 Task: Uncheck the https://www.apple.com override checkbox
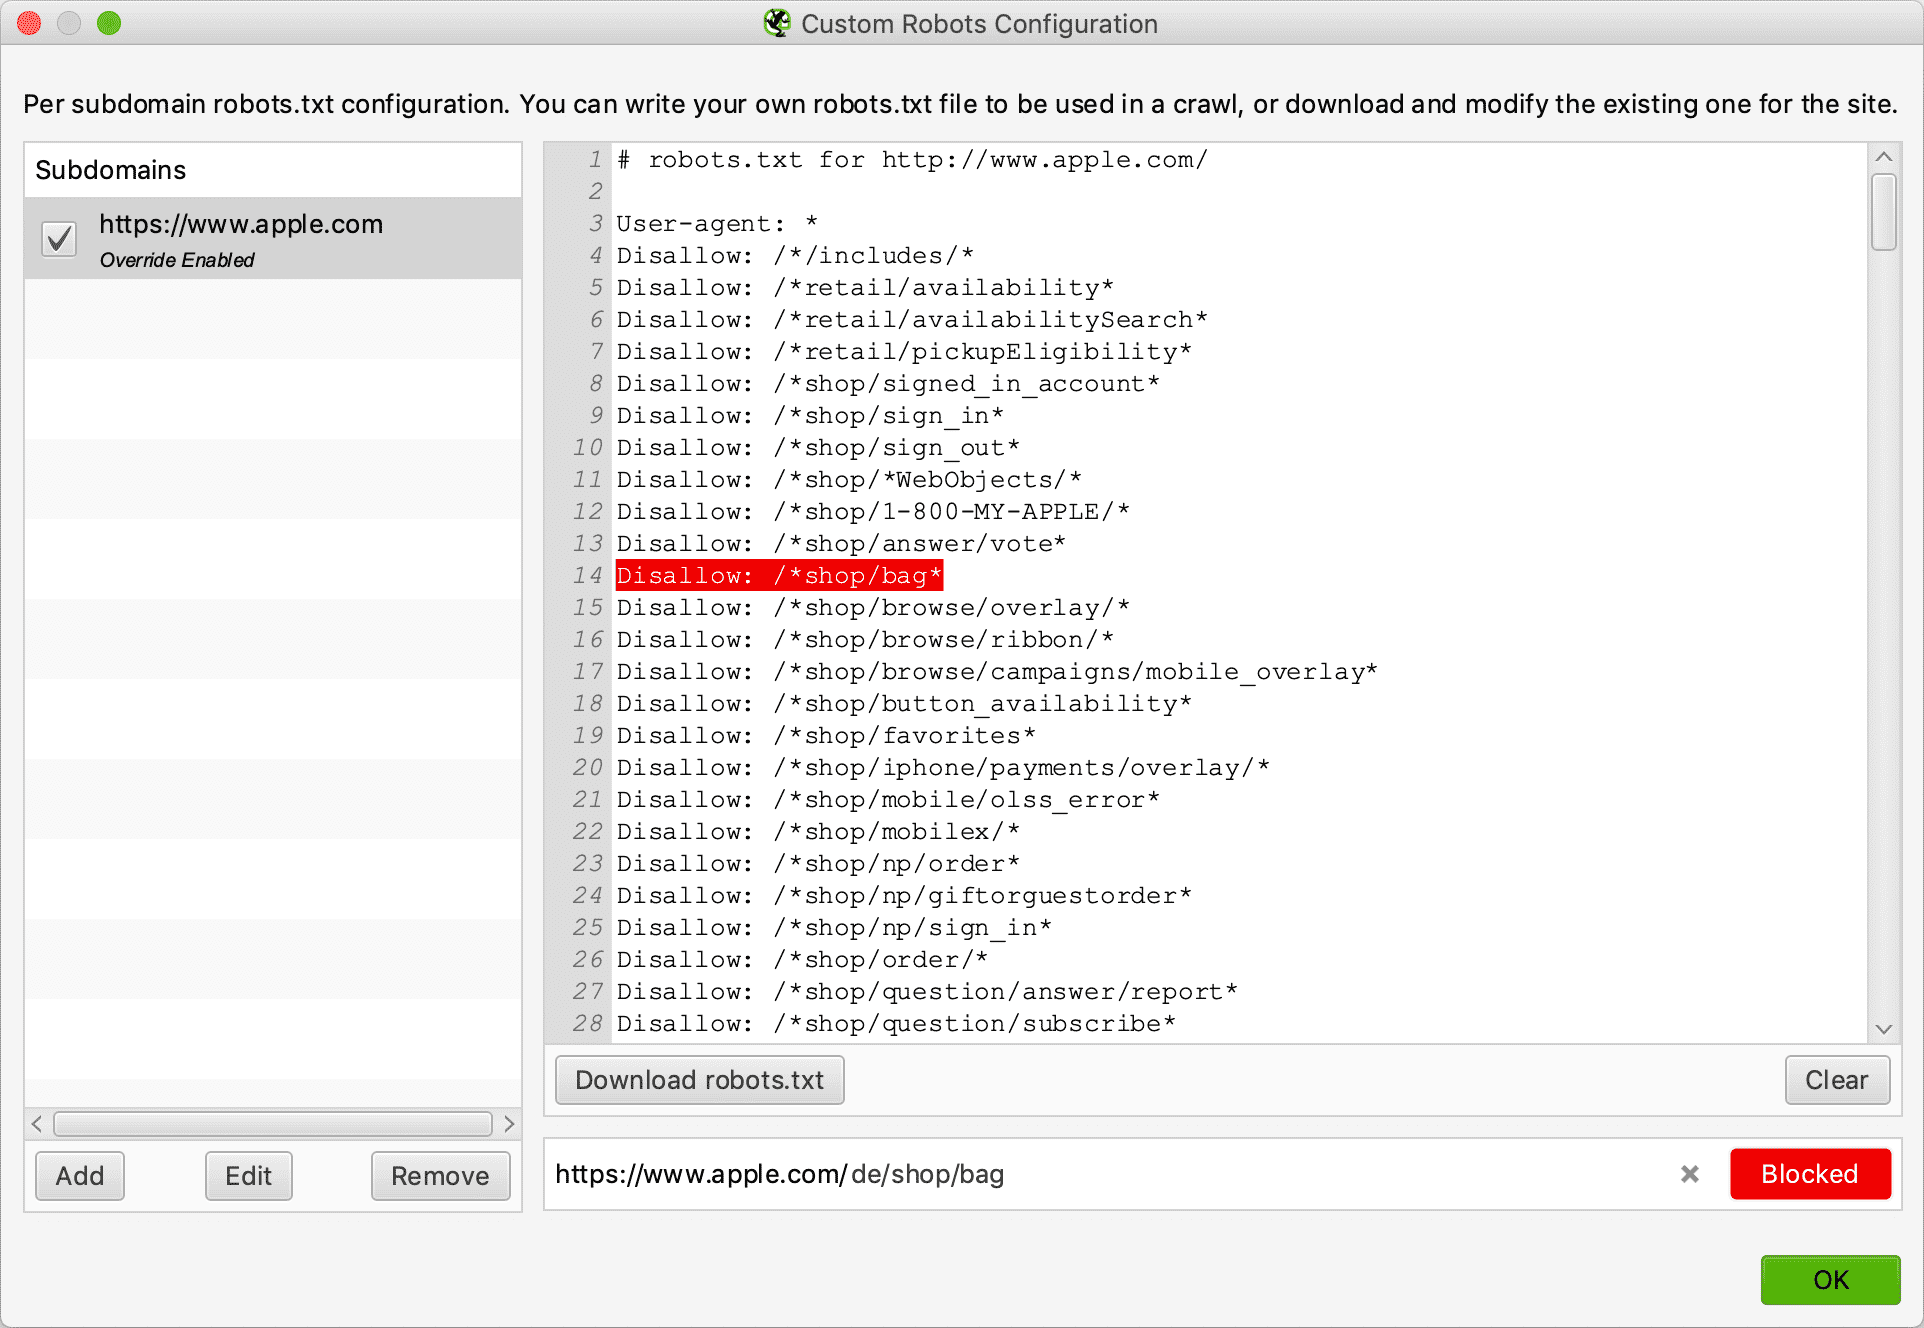[59, 238]
